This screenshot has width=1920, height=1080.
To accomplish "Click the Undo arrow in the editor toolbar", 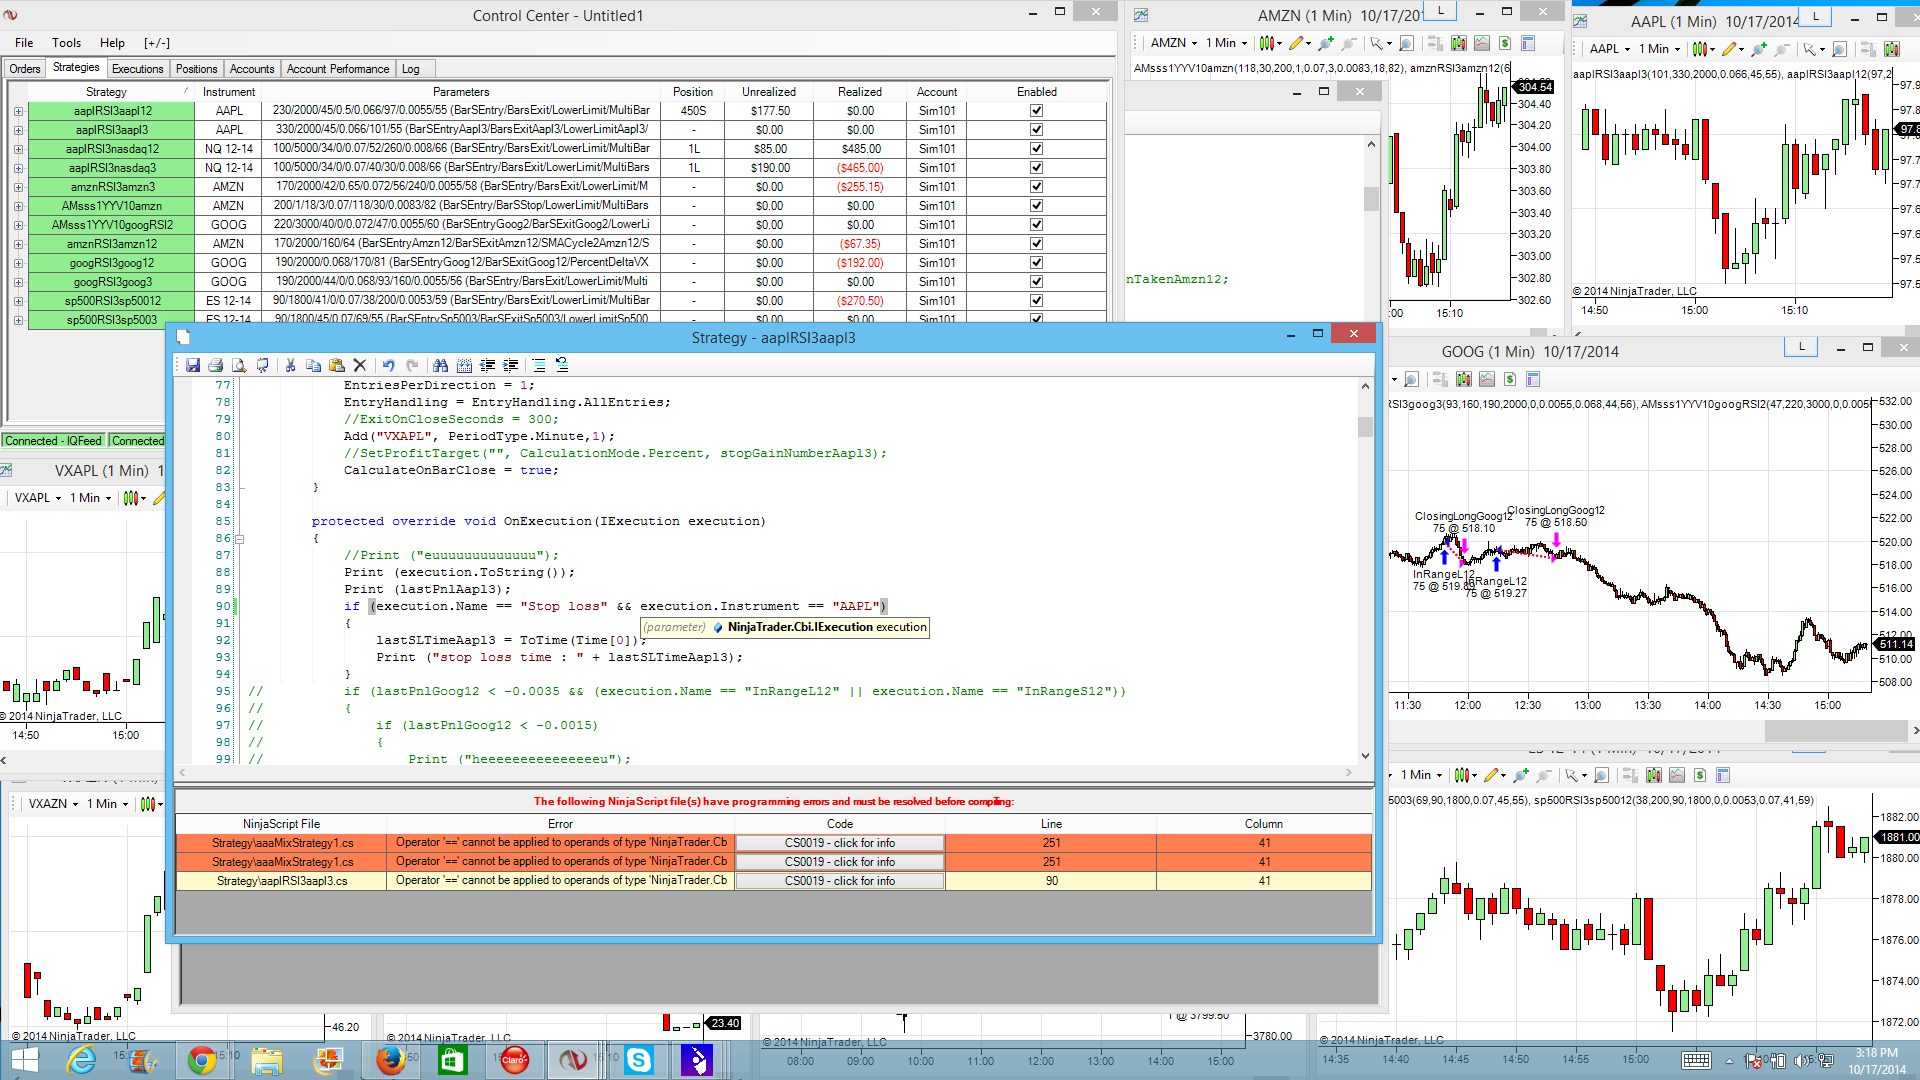I will [x=388, y=366].
